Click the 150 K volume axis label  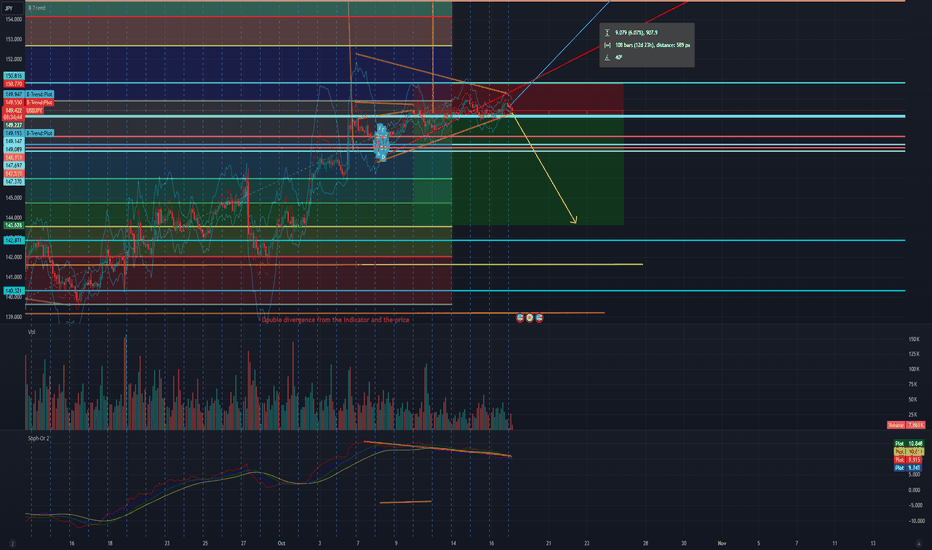click(x=914, y=340)
